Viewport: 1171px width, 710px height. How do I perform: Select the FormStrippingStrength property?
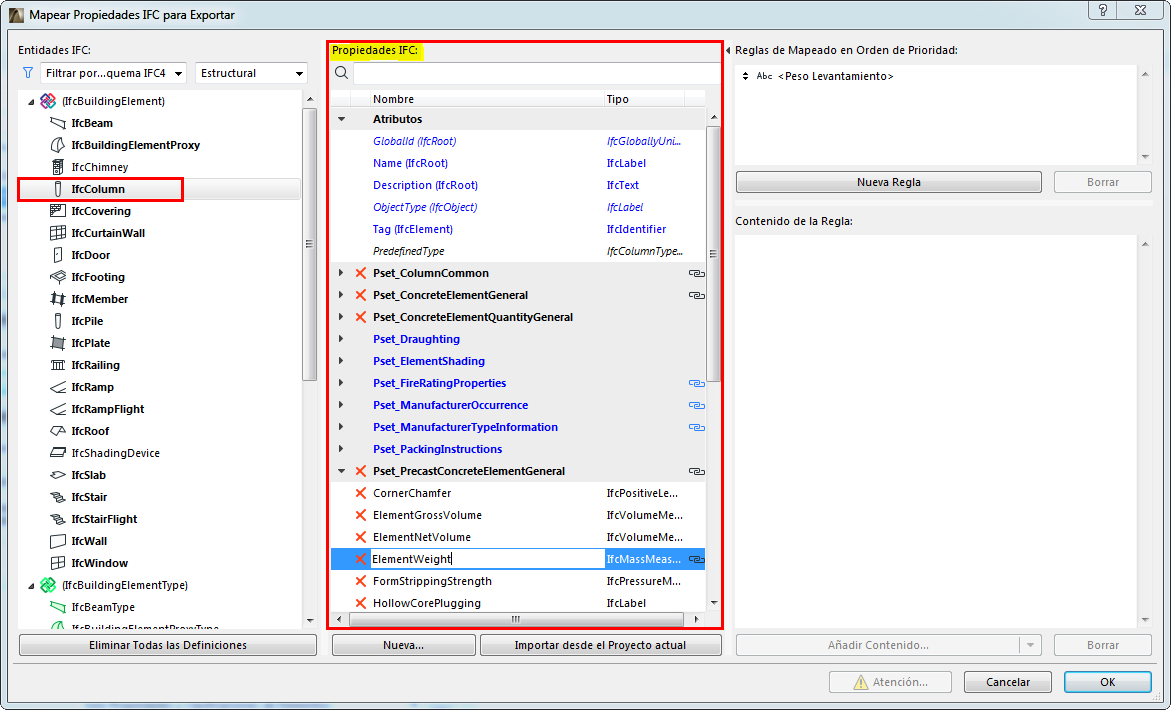[x=432, y=581]
